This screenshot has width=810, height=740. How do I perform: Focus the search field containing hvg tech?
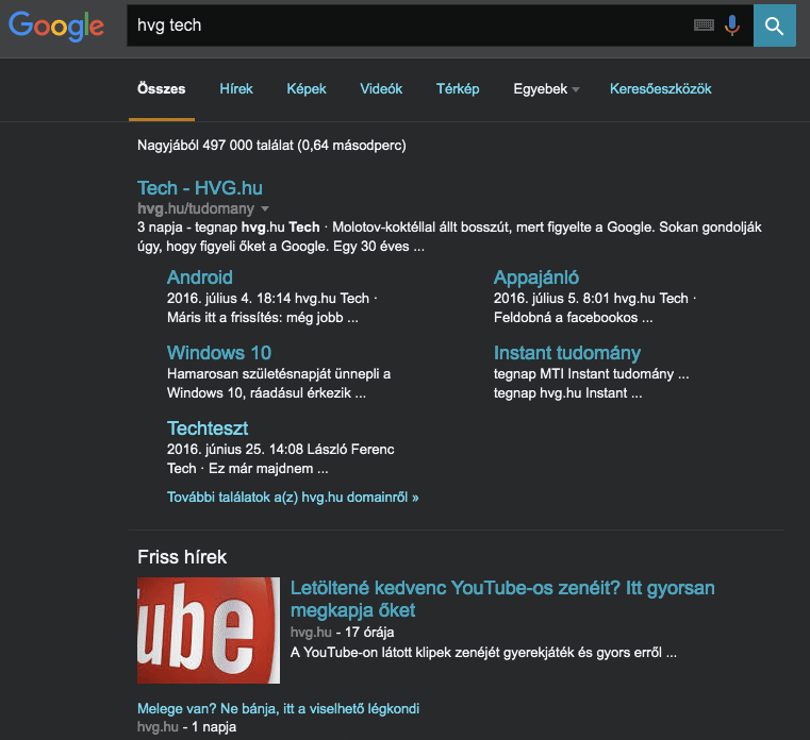[408, 25]
